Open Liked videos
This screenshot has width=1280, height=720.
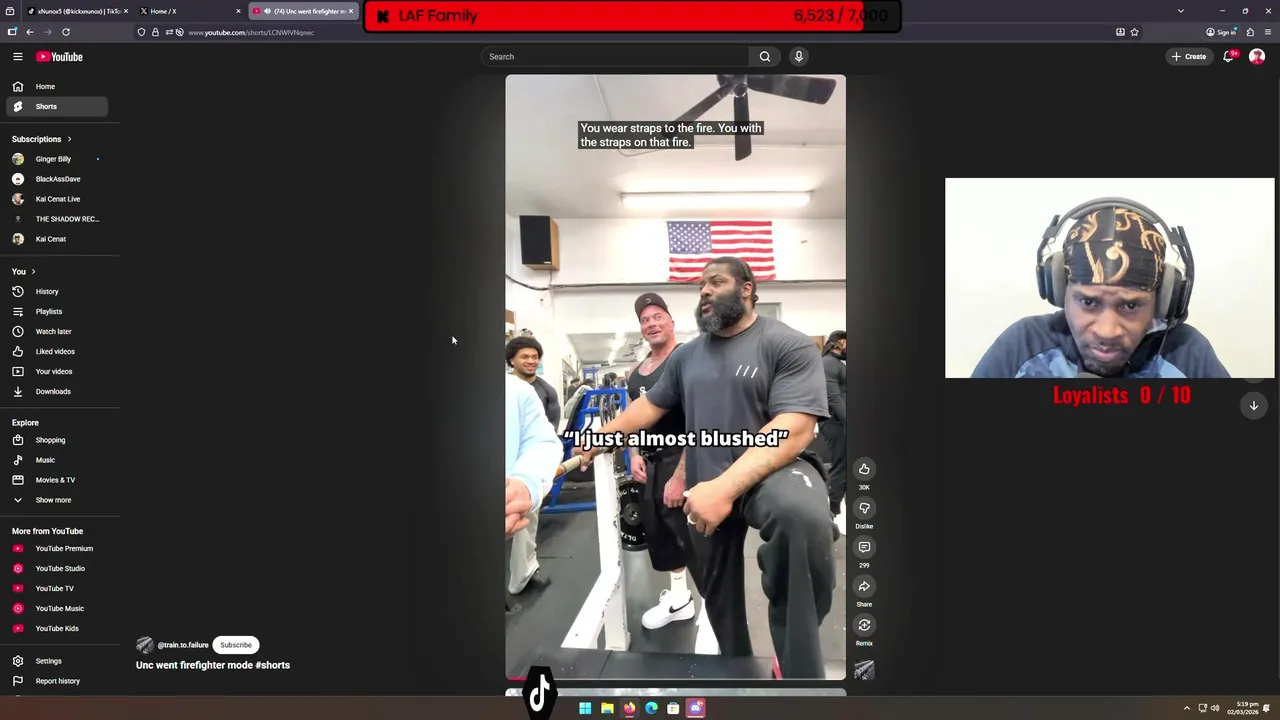click(56, 352)
